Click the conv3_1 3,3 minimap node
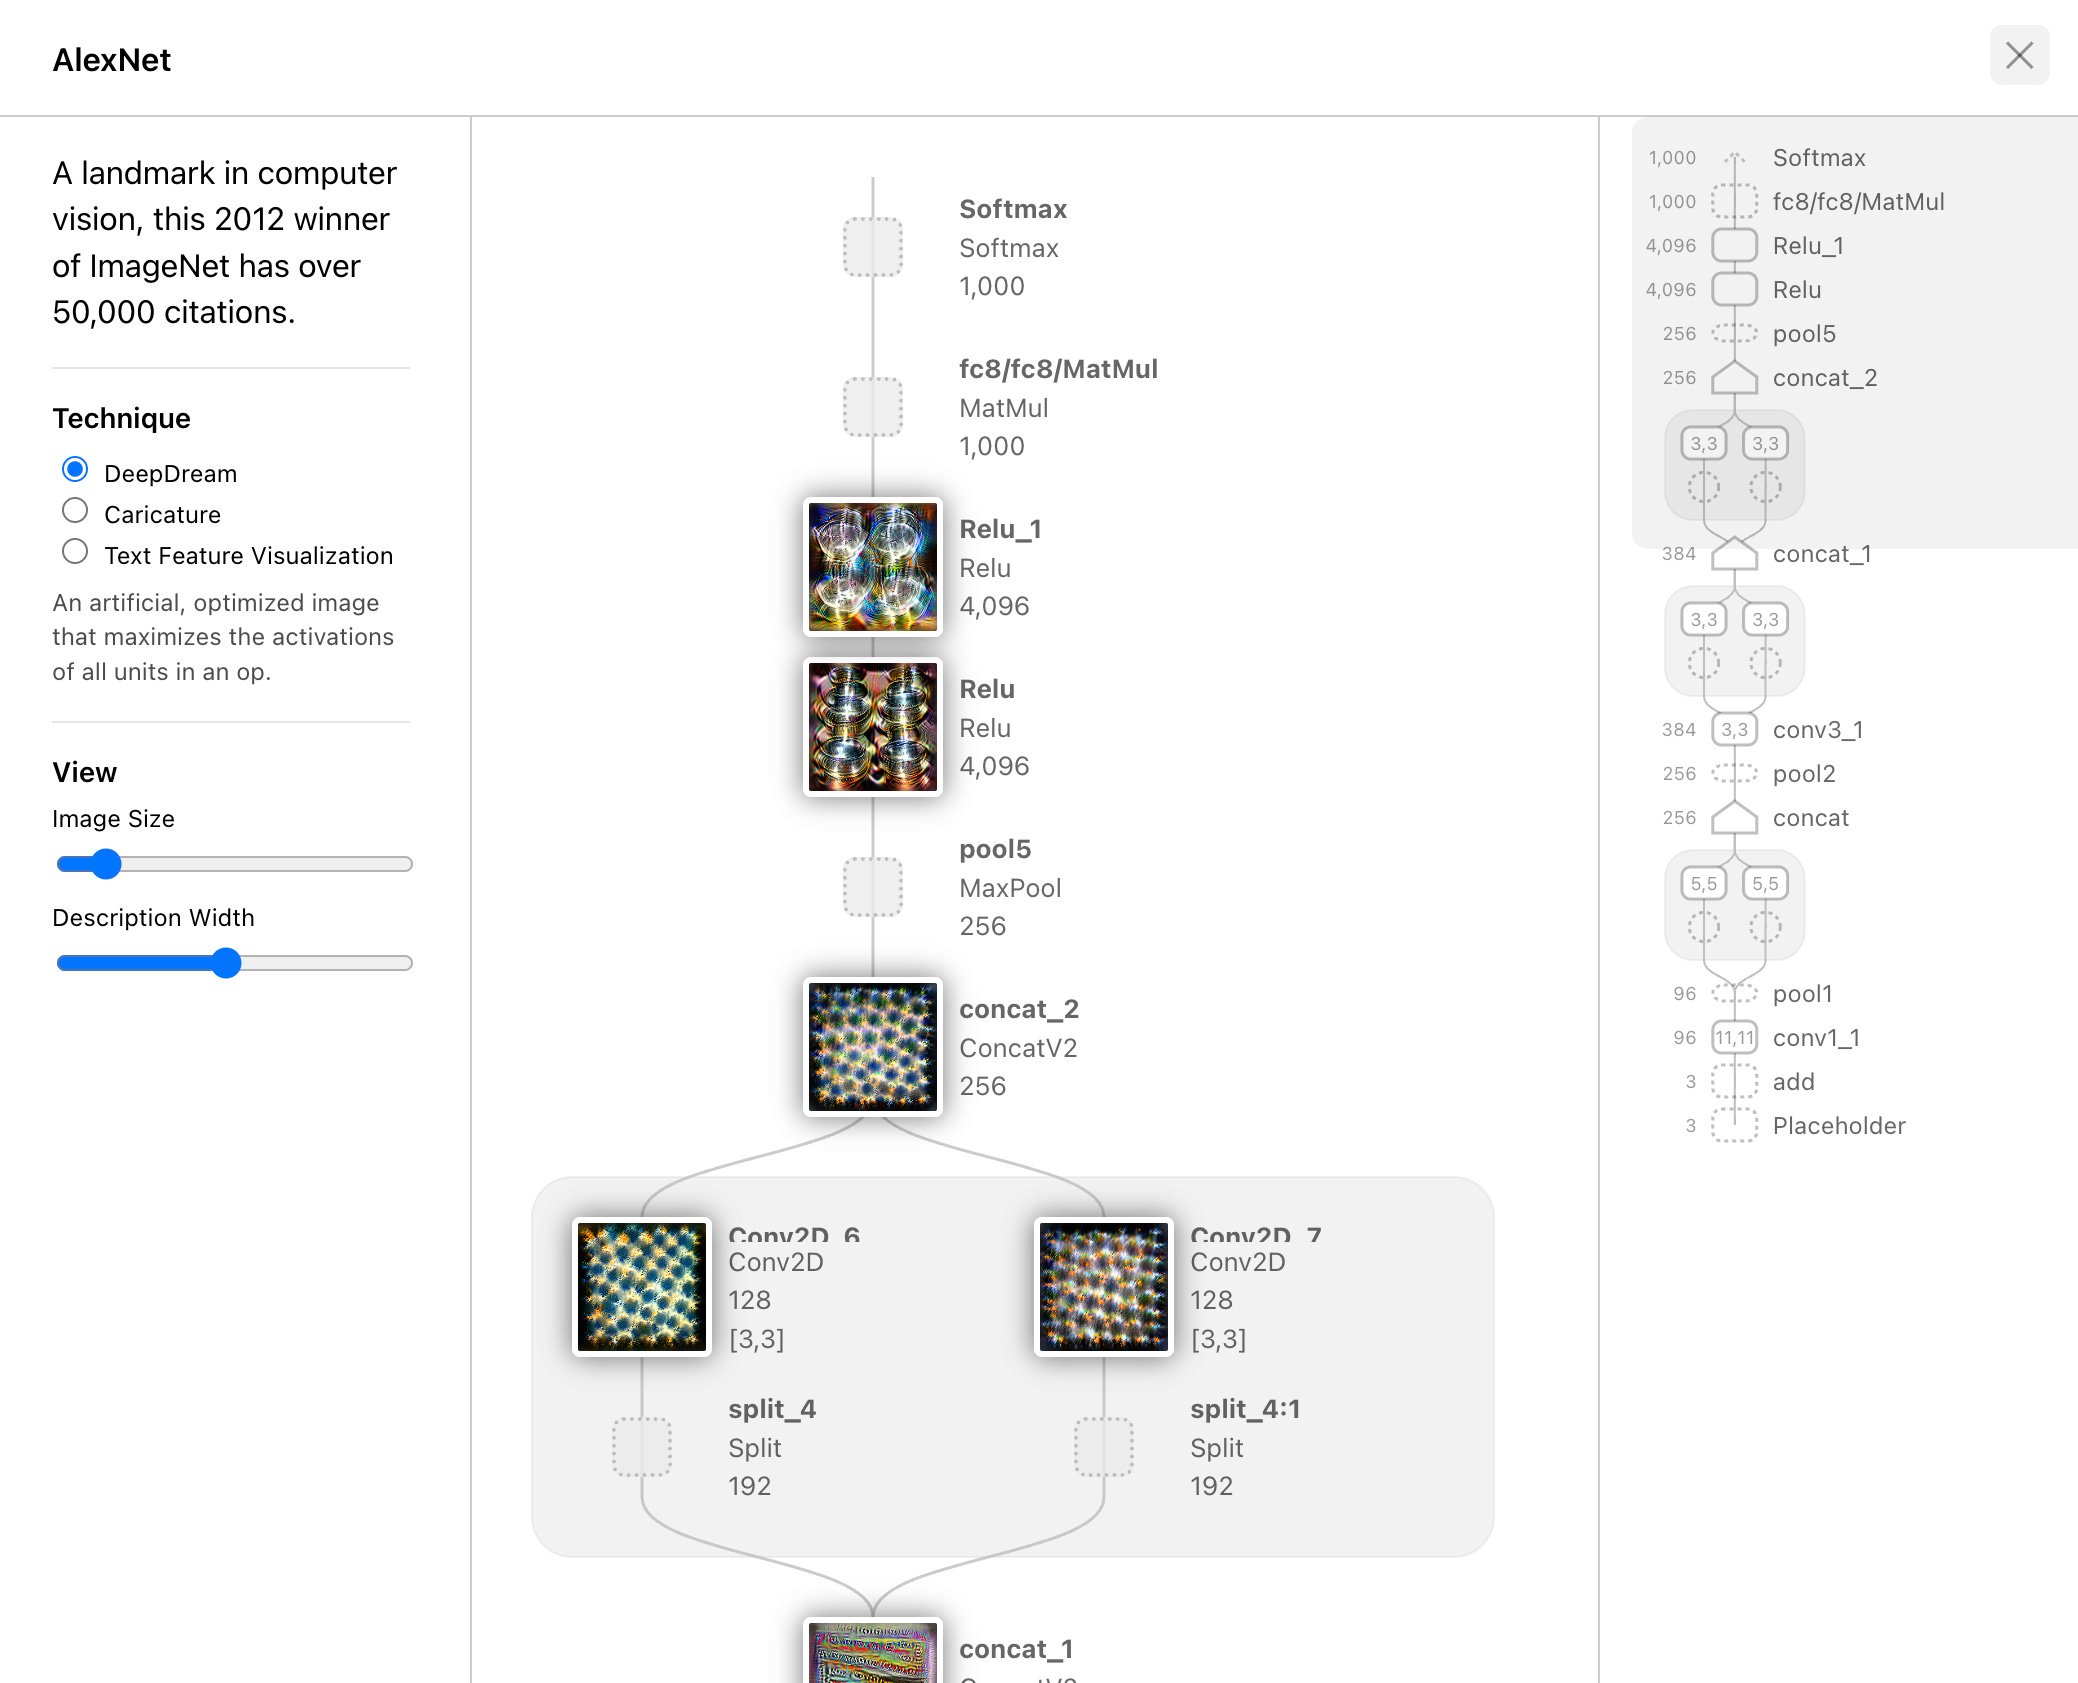The image size is (2078, 1683). click(x=1734, y=730)
